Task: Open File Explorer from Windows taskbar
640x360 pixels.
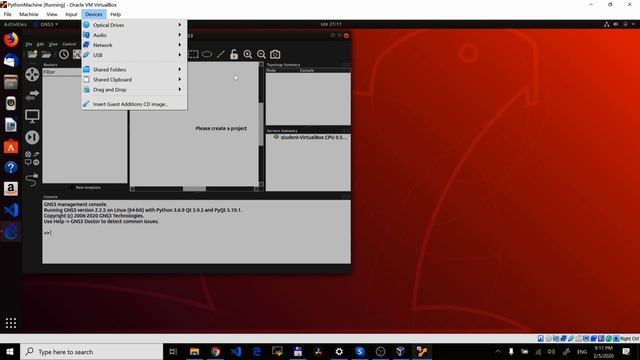Action: (194, 352)
